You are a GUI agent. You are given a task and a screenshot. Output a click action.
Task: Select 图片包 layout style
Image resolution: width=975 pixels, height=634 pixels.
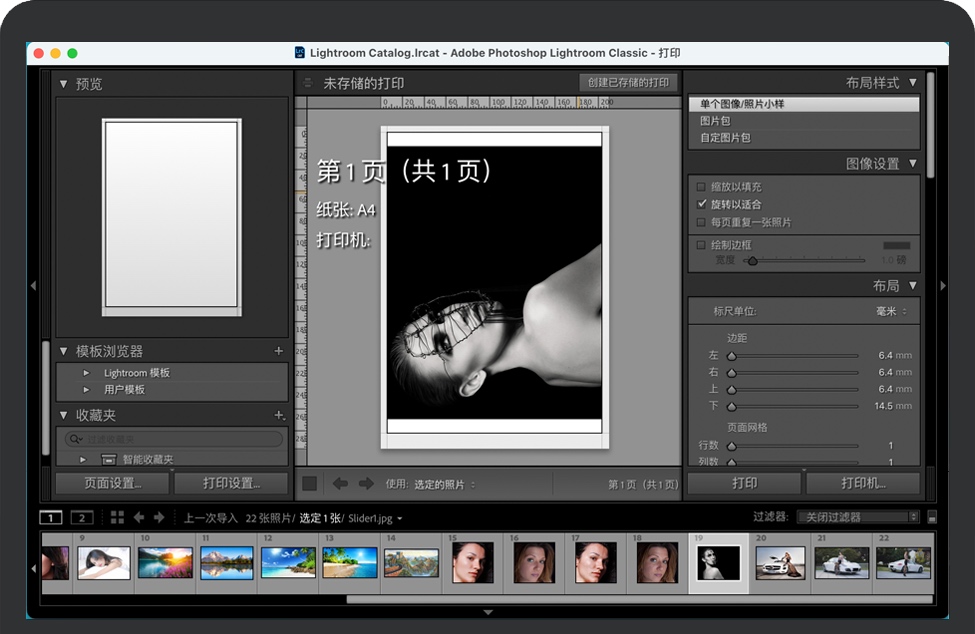pos(716,121)
